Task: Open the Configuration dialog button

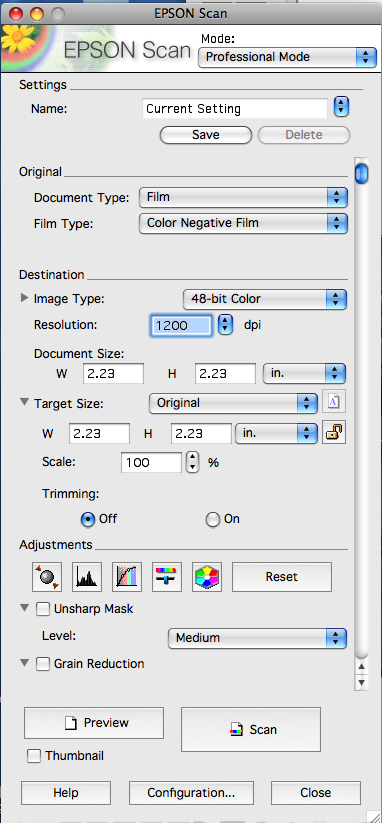Action: point(192,793)
